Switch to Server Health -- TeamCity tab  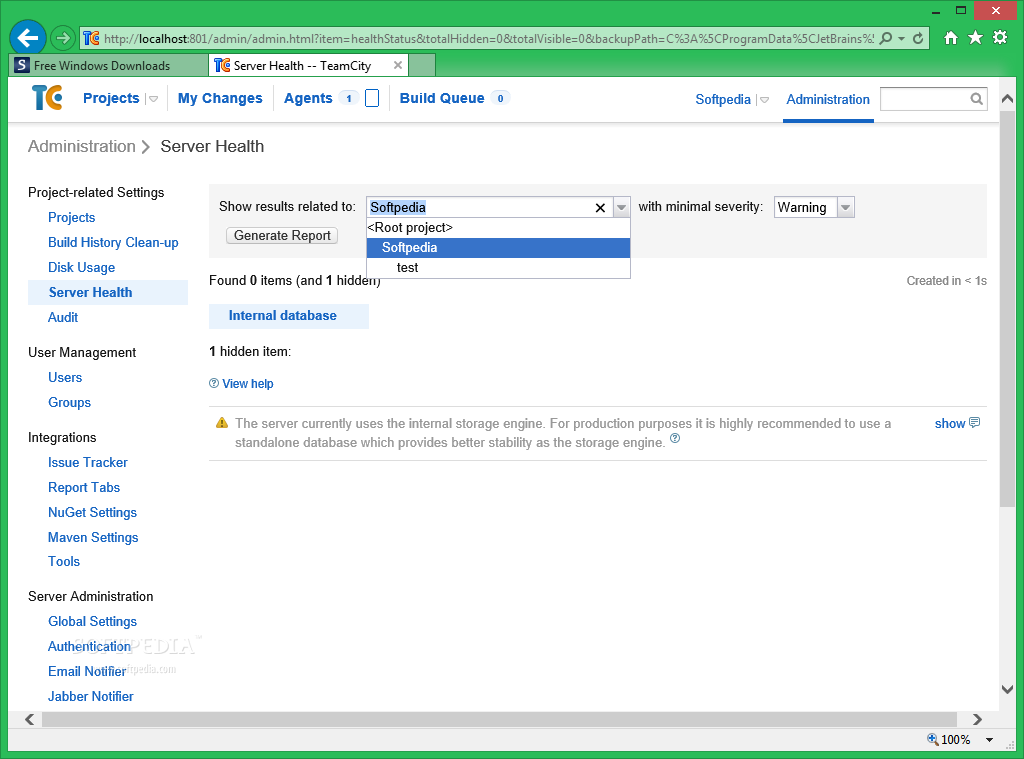click(308, 65)
